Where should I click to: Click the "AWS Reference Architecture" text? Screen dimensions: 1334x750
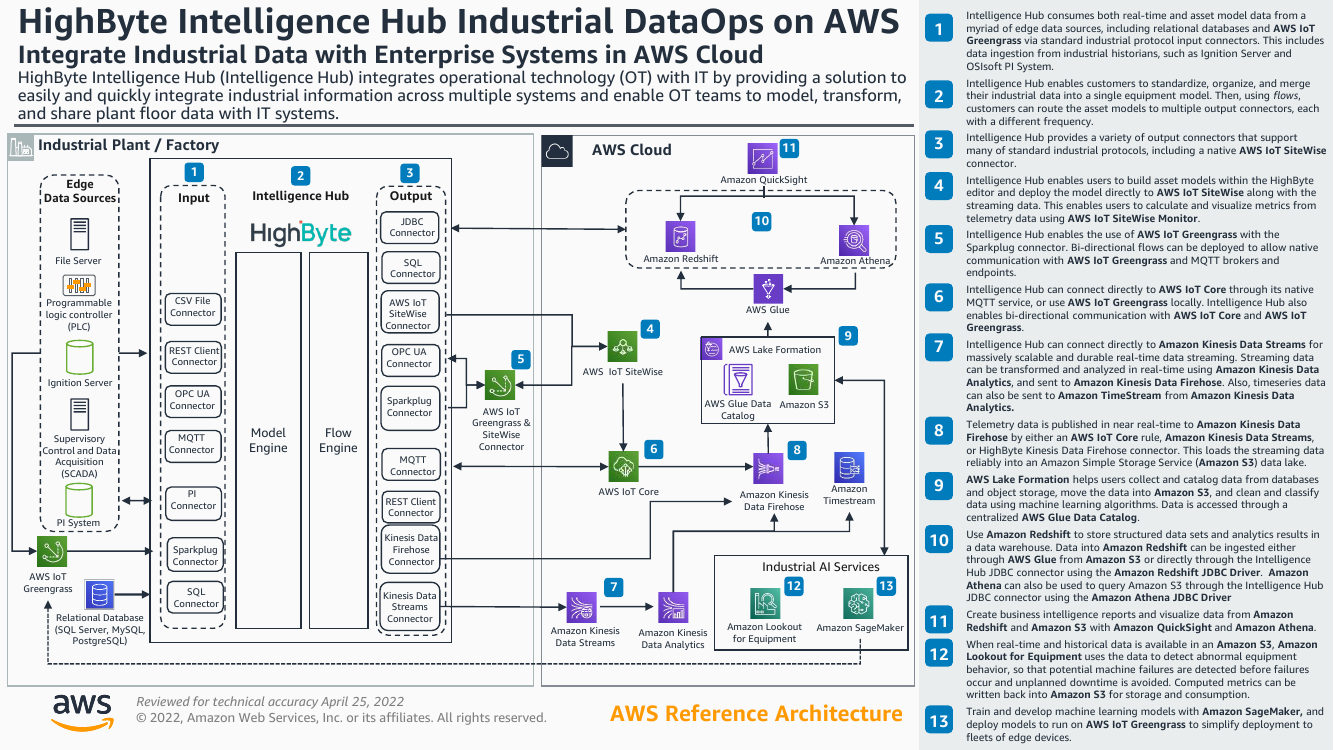pyautogui.click(x=756, y=714)
